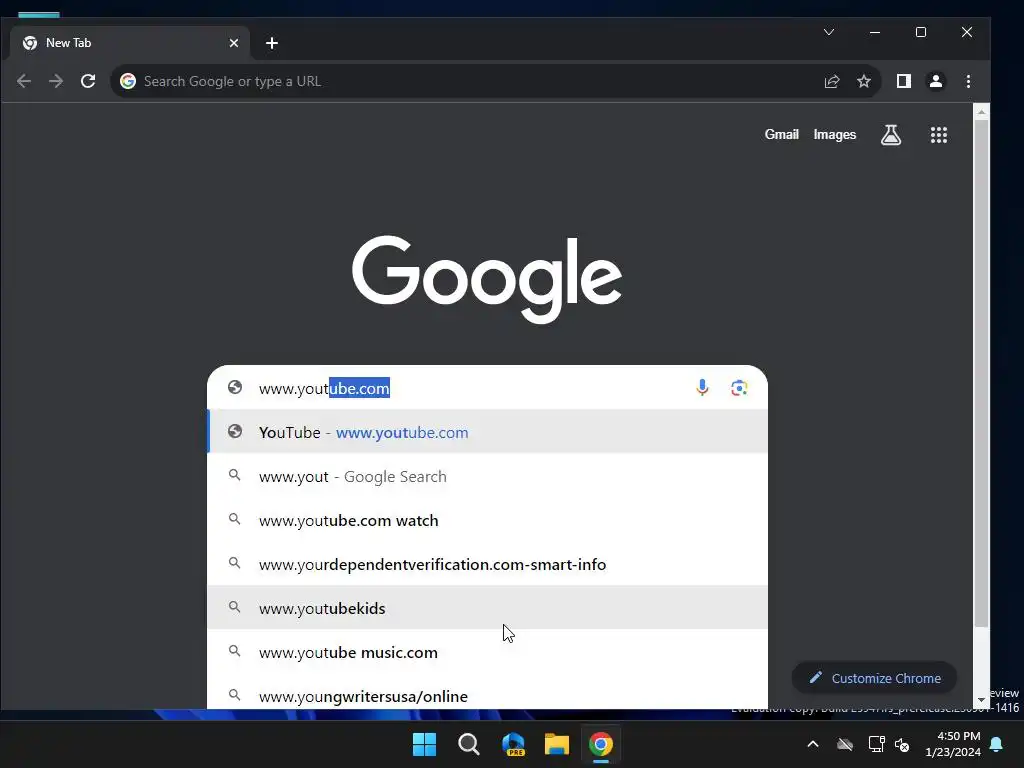Screen dimensions: 1024x768
Task: Click the Customize Chrome button
Action: pos(874,678)
